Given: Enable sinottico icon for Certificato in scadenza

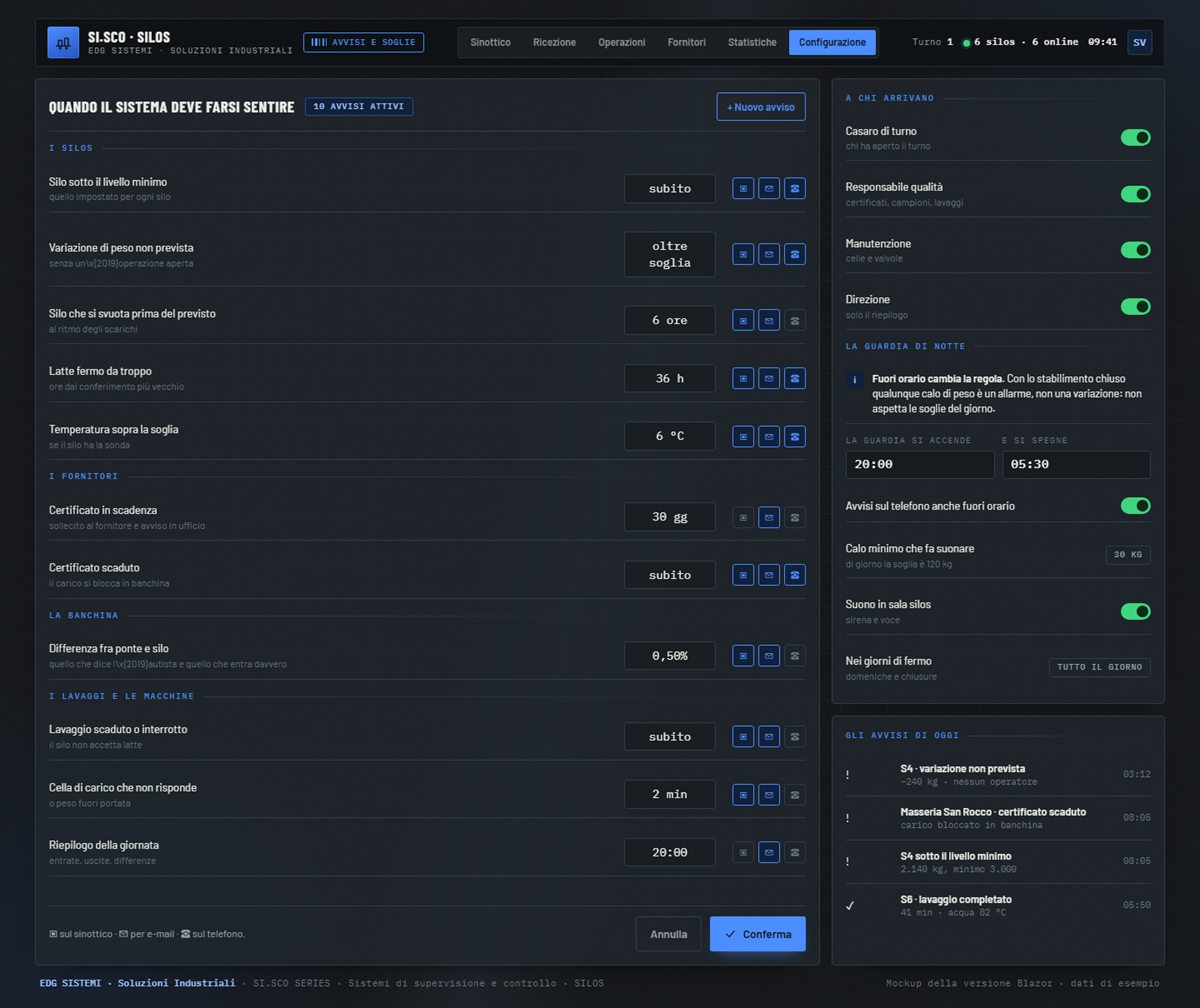Looking at the screenshot, I should (743, 517).
